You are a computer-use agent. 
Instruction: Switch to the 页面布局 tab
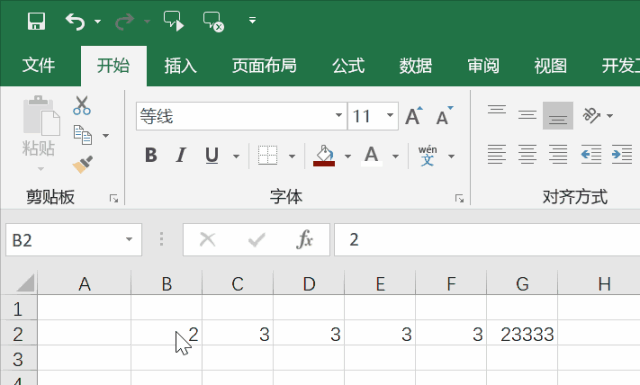pyautogui.click(x=264, y=65)
